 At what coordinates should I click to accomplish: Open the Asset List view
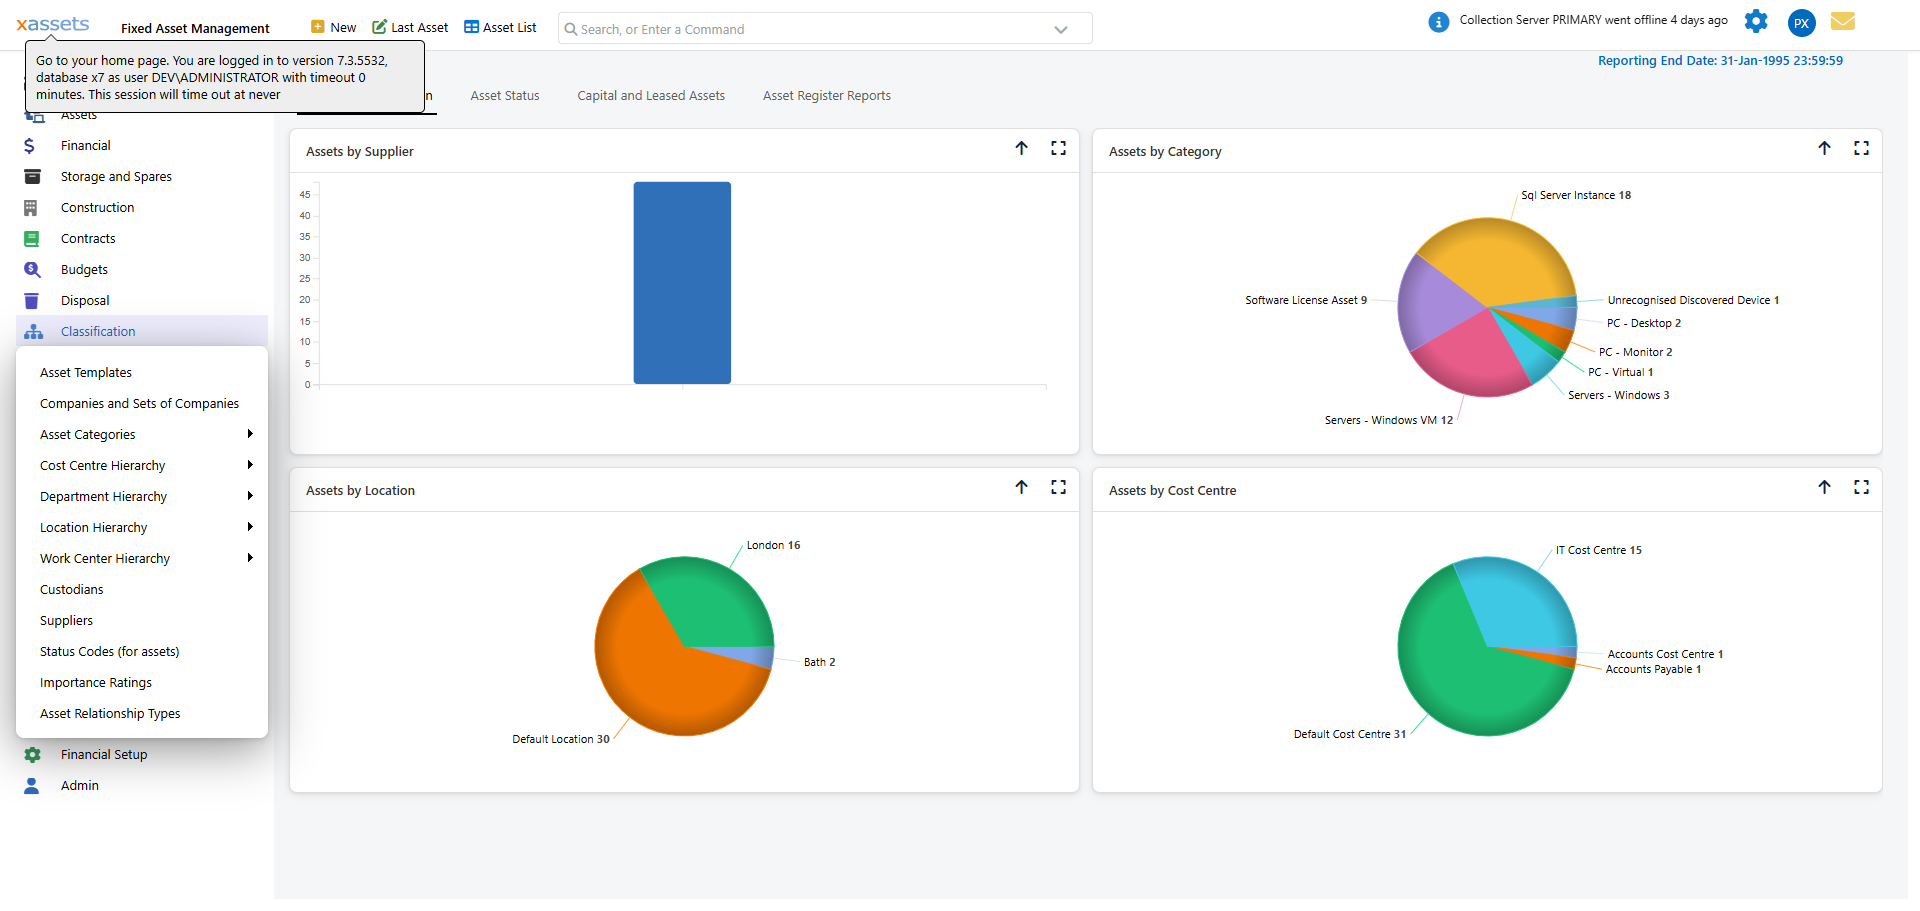click(x=500, y=27)
